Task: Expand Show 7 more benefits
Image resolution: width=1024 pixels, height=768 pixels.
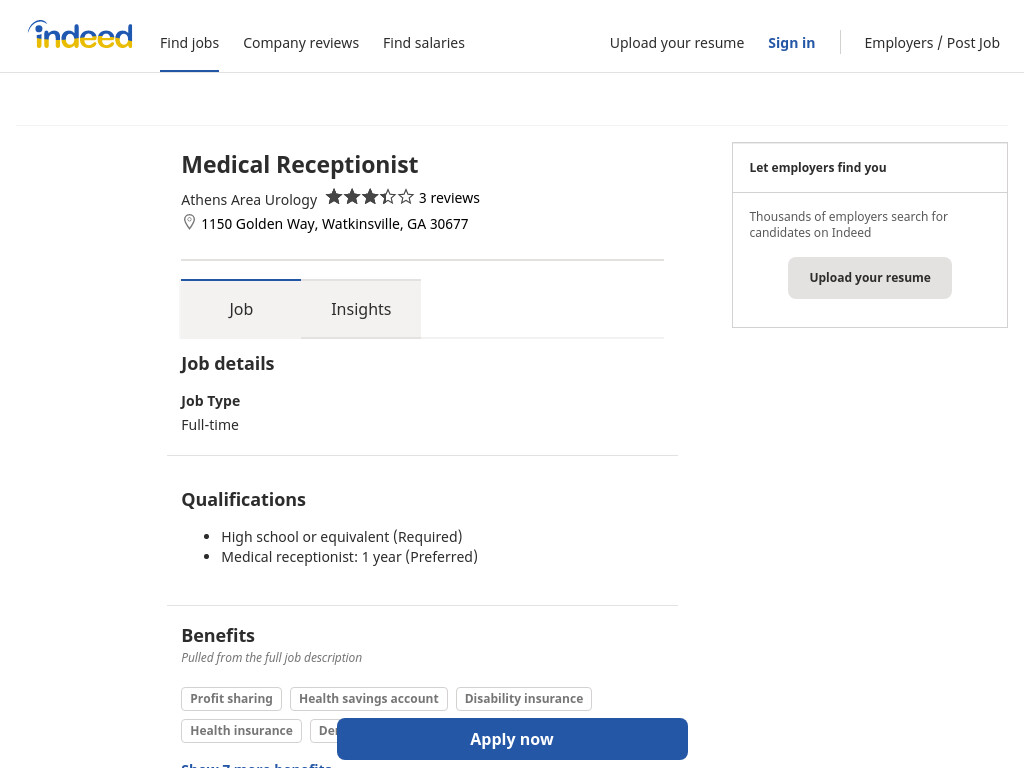Action: click(257, 765)
